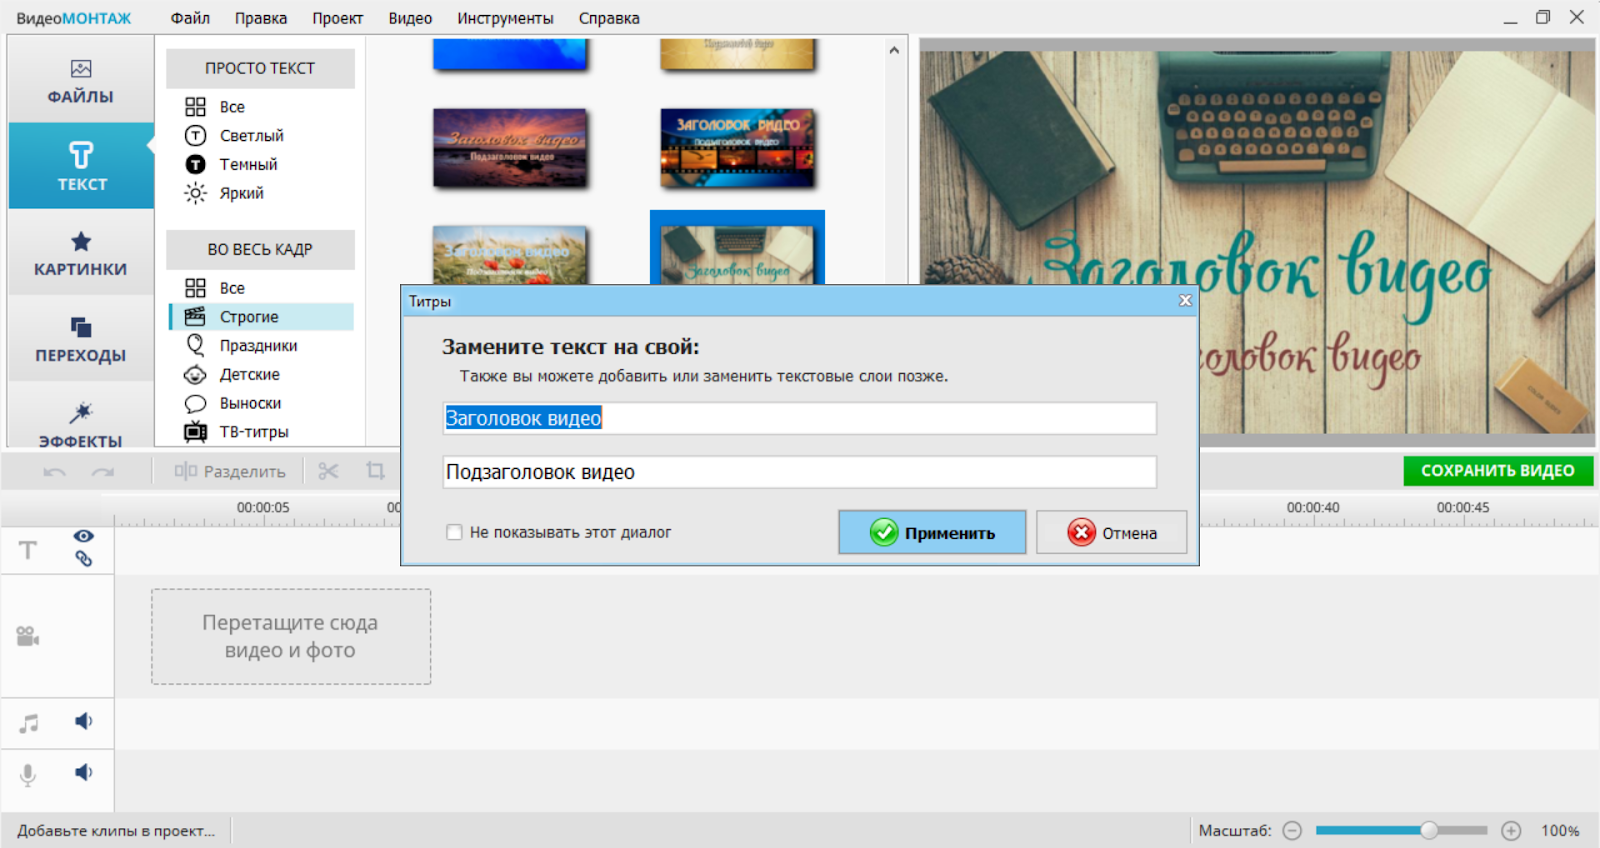
Task: Mute the music track speaker
Action: [x=84, y=721]
